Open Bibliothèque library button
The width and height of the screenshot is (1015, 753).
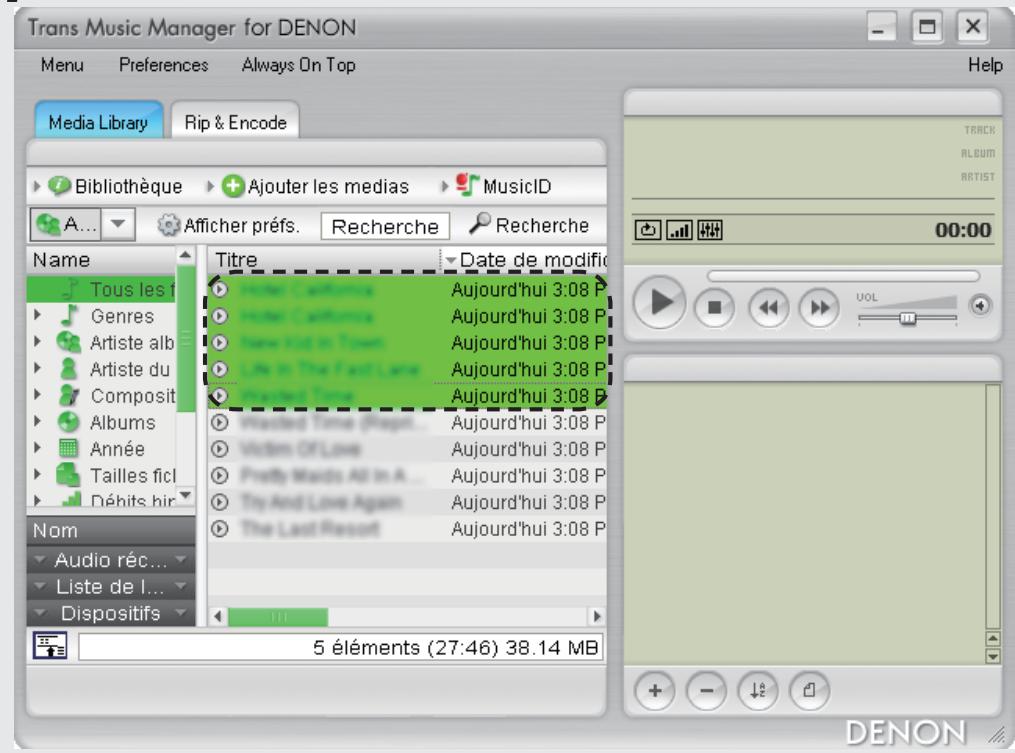point(115,186)
